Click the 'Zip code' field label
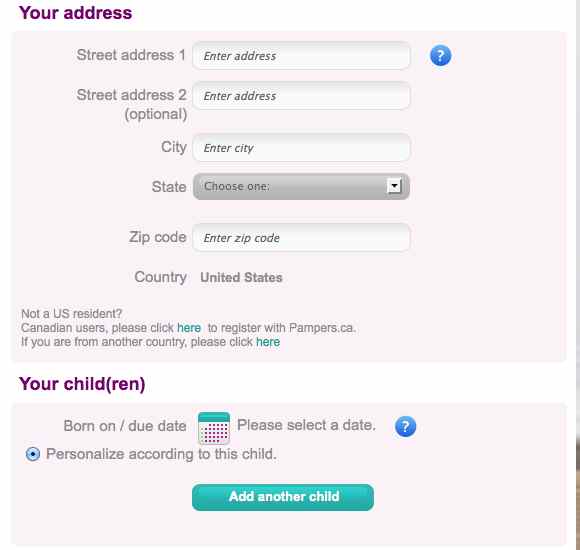This screenshot has height=550, width=580. [x=158, y=237]
